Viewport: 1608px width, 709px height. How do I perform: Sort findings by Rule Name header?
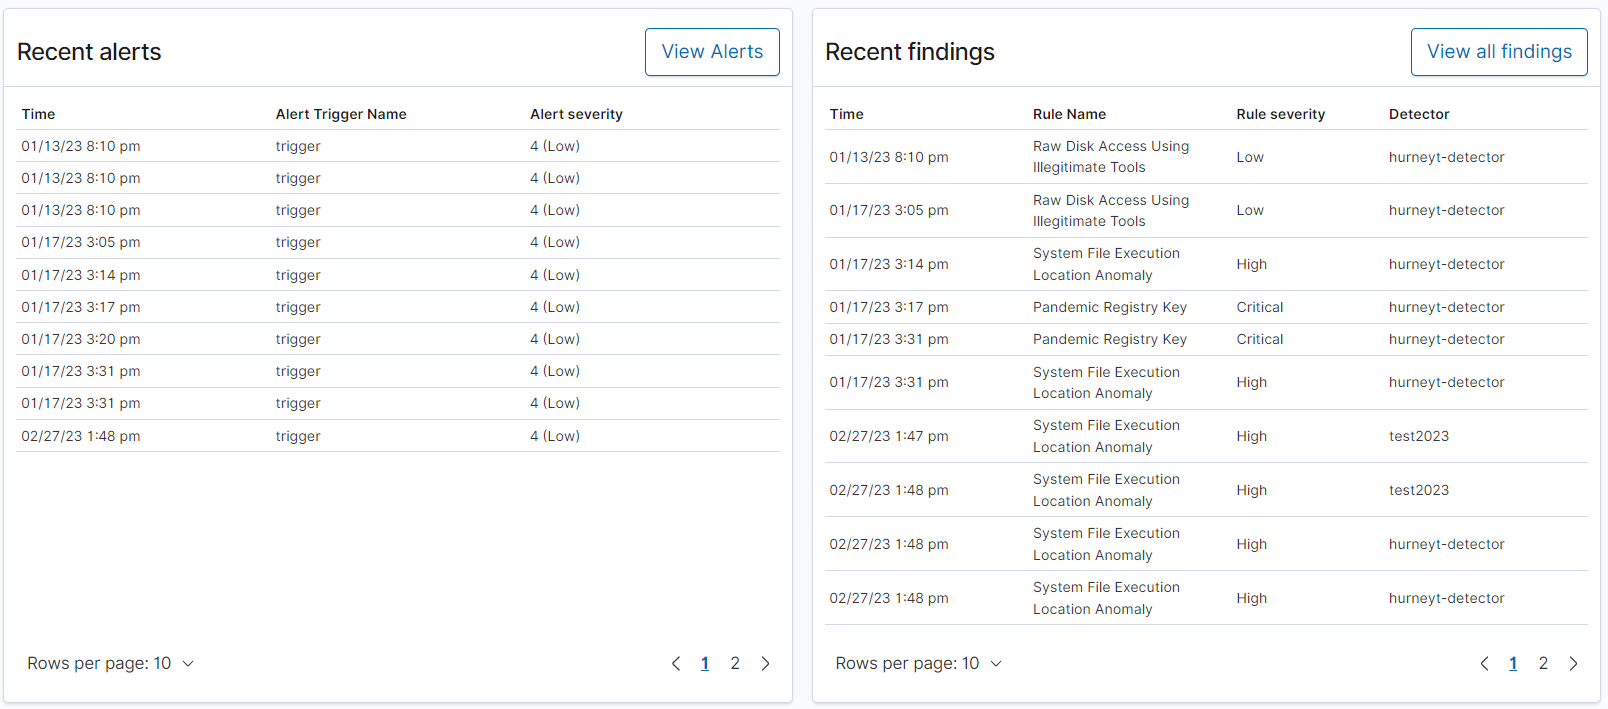click(x=1069, y=114)
